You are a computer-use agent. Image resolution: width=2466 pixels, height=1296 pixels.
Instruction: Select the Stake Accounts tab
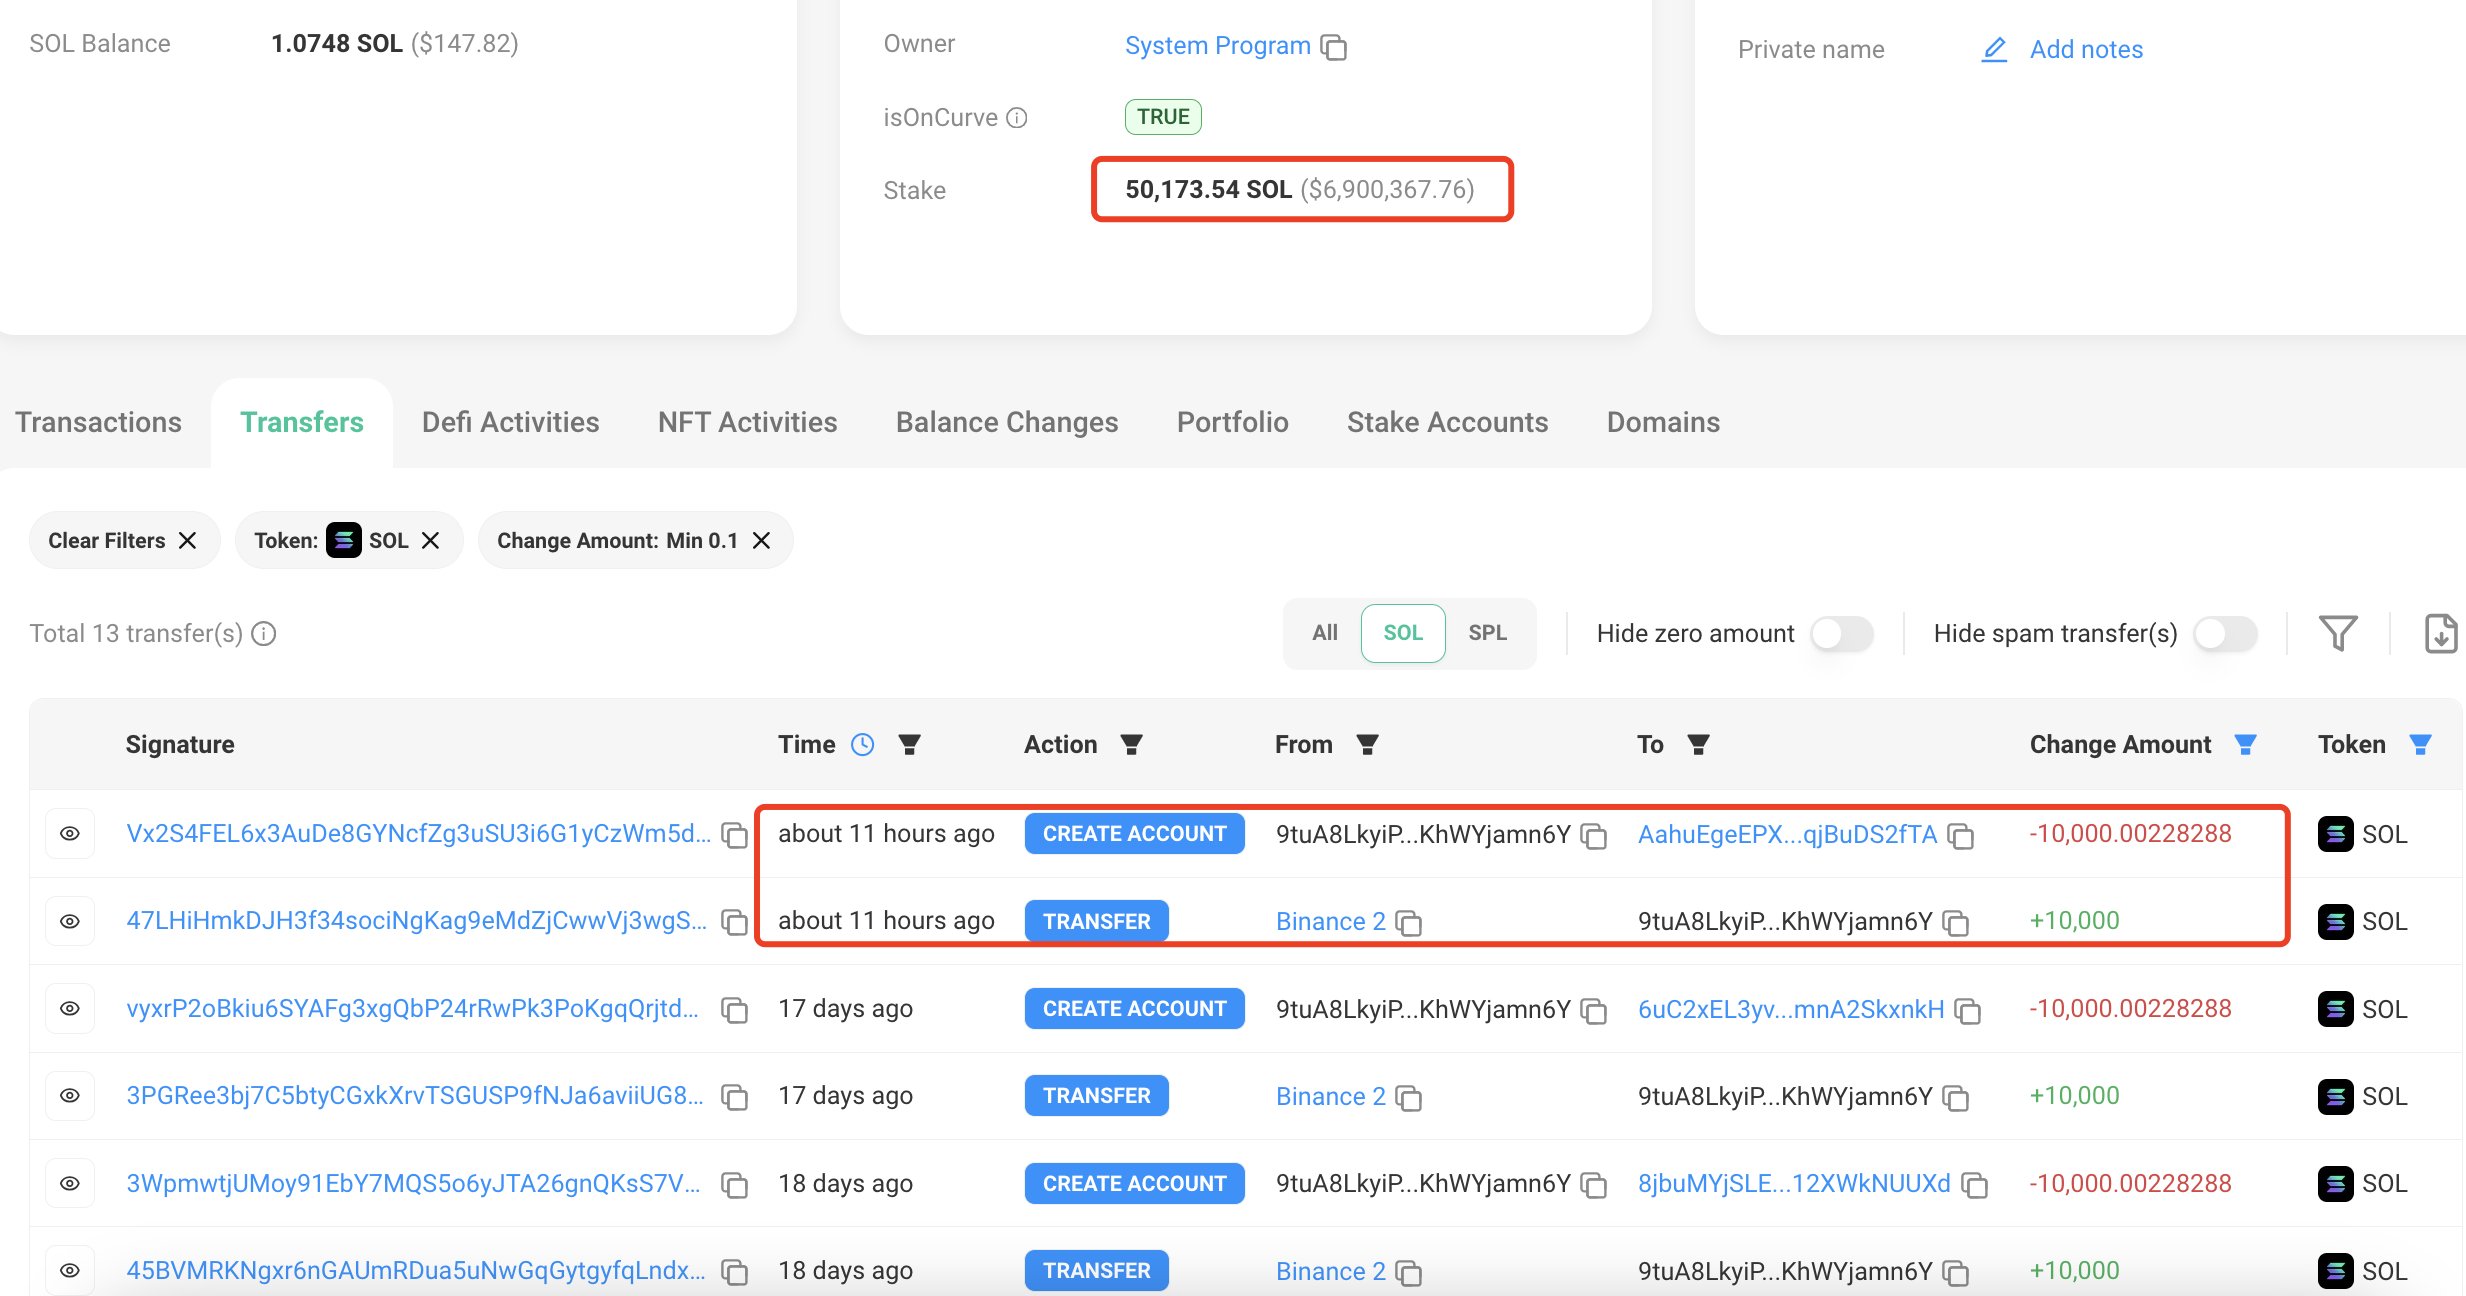pos(1447,422)
